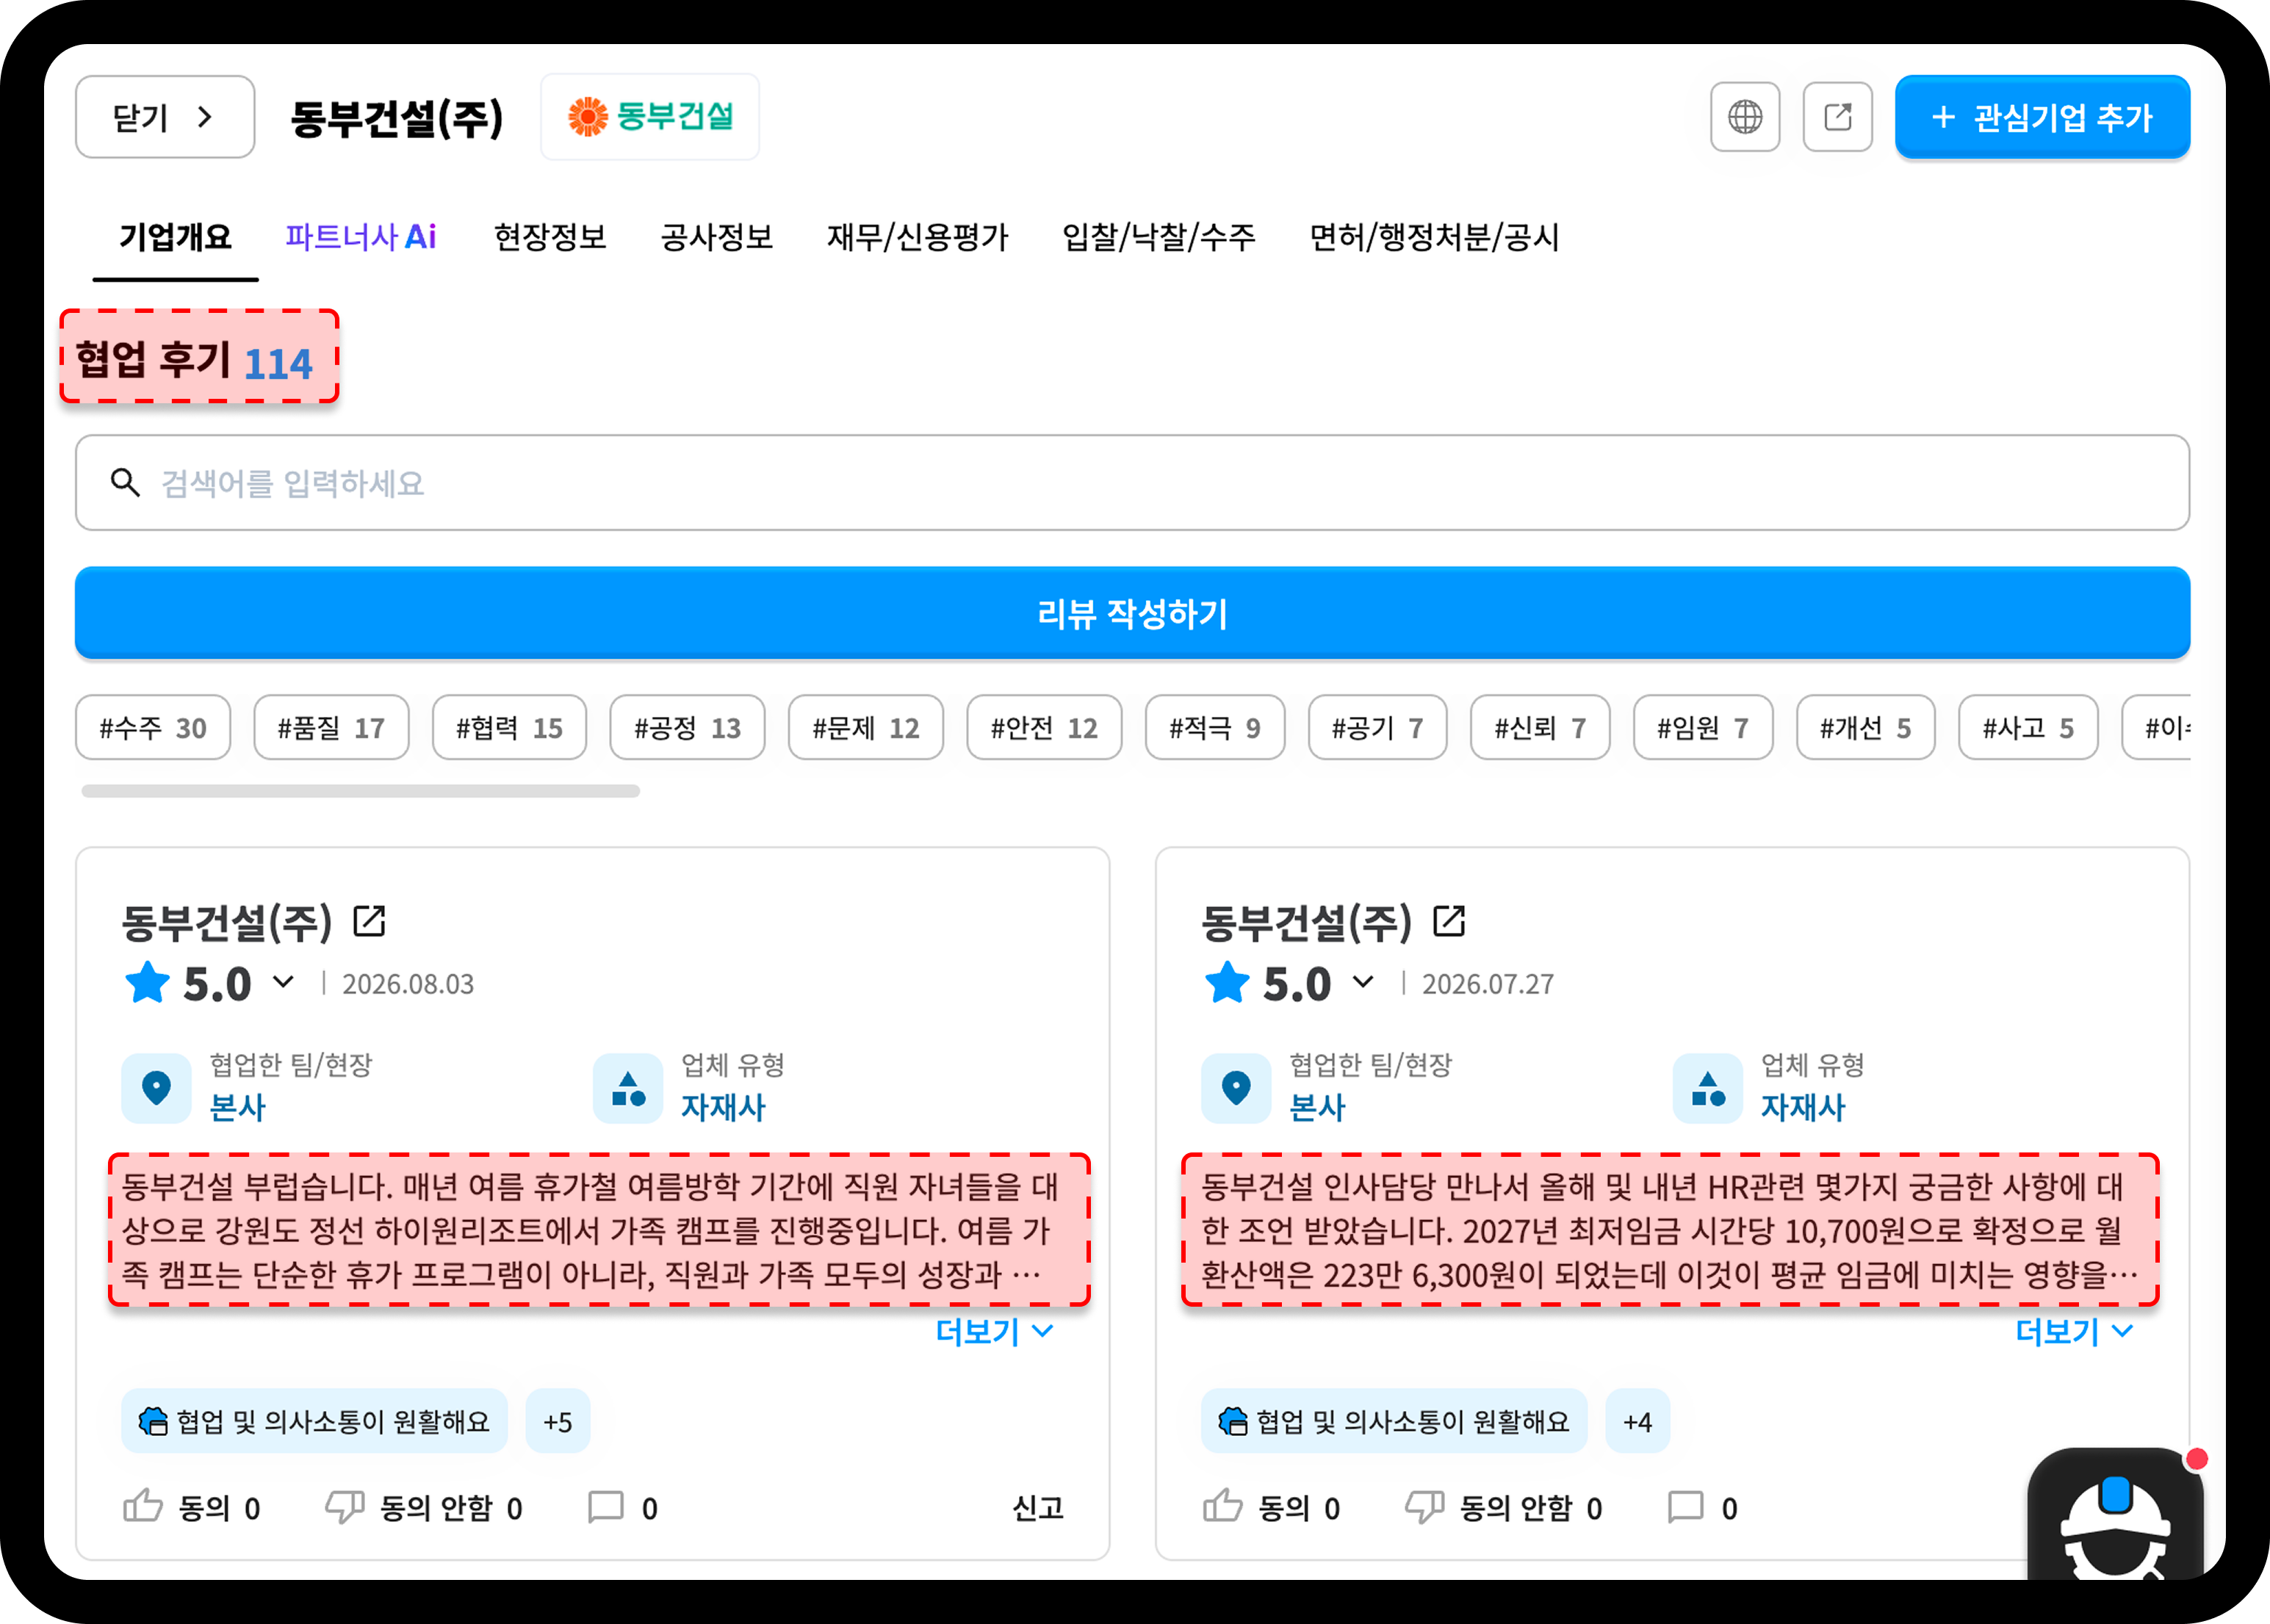This screenshot has width=2270, height=1624.
Task: Filter reviews by #공기 7 tag
Action: 1377,727
